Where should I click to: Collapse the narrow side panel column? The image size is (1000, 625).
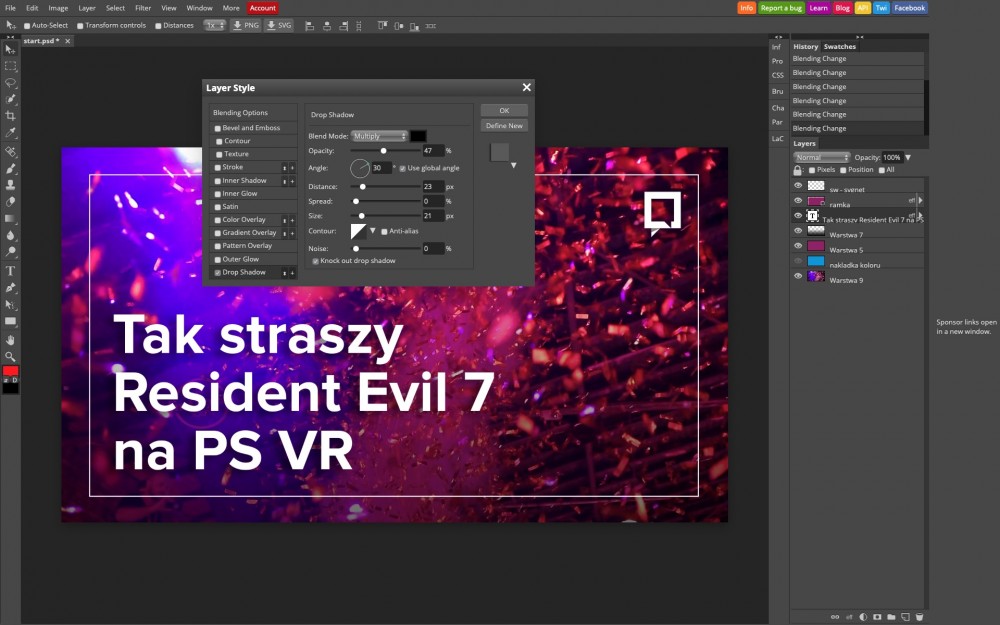pos(777,37)
